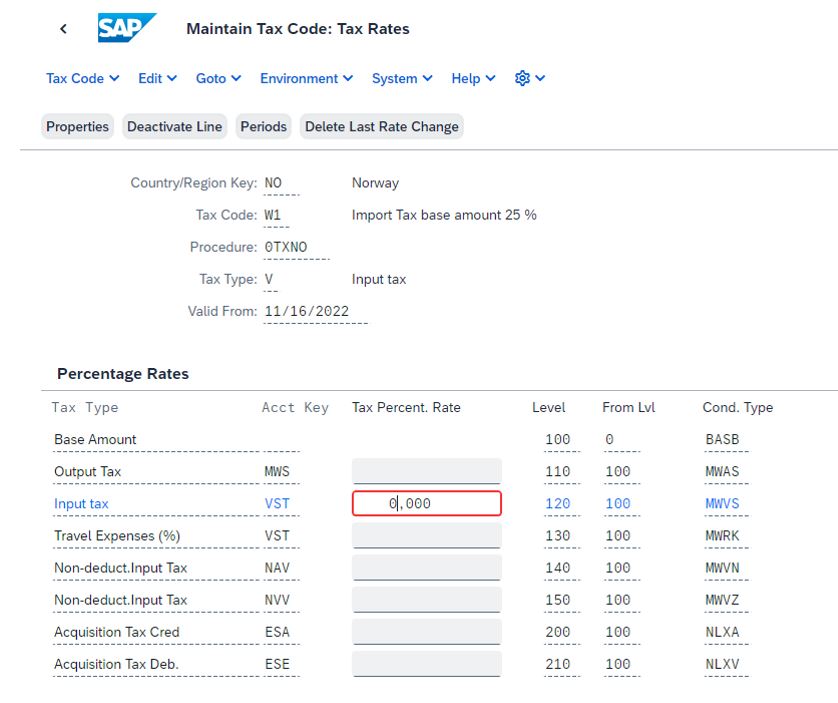The height and width of the screenshot is (703, 838).
Task: Click the ESA account key
Action: pos(277,632)
